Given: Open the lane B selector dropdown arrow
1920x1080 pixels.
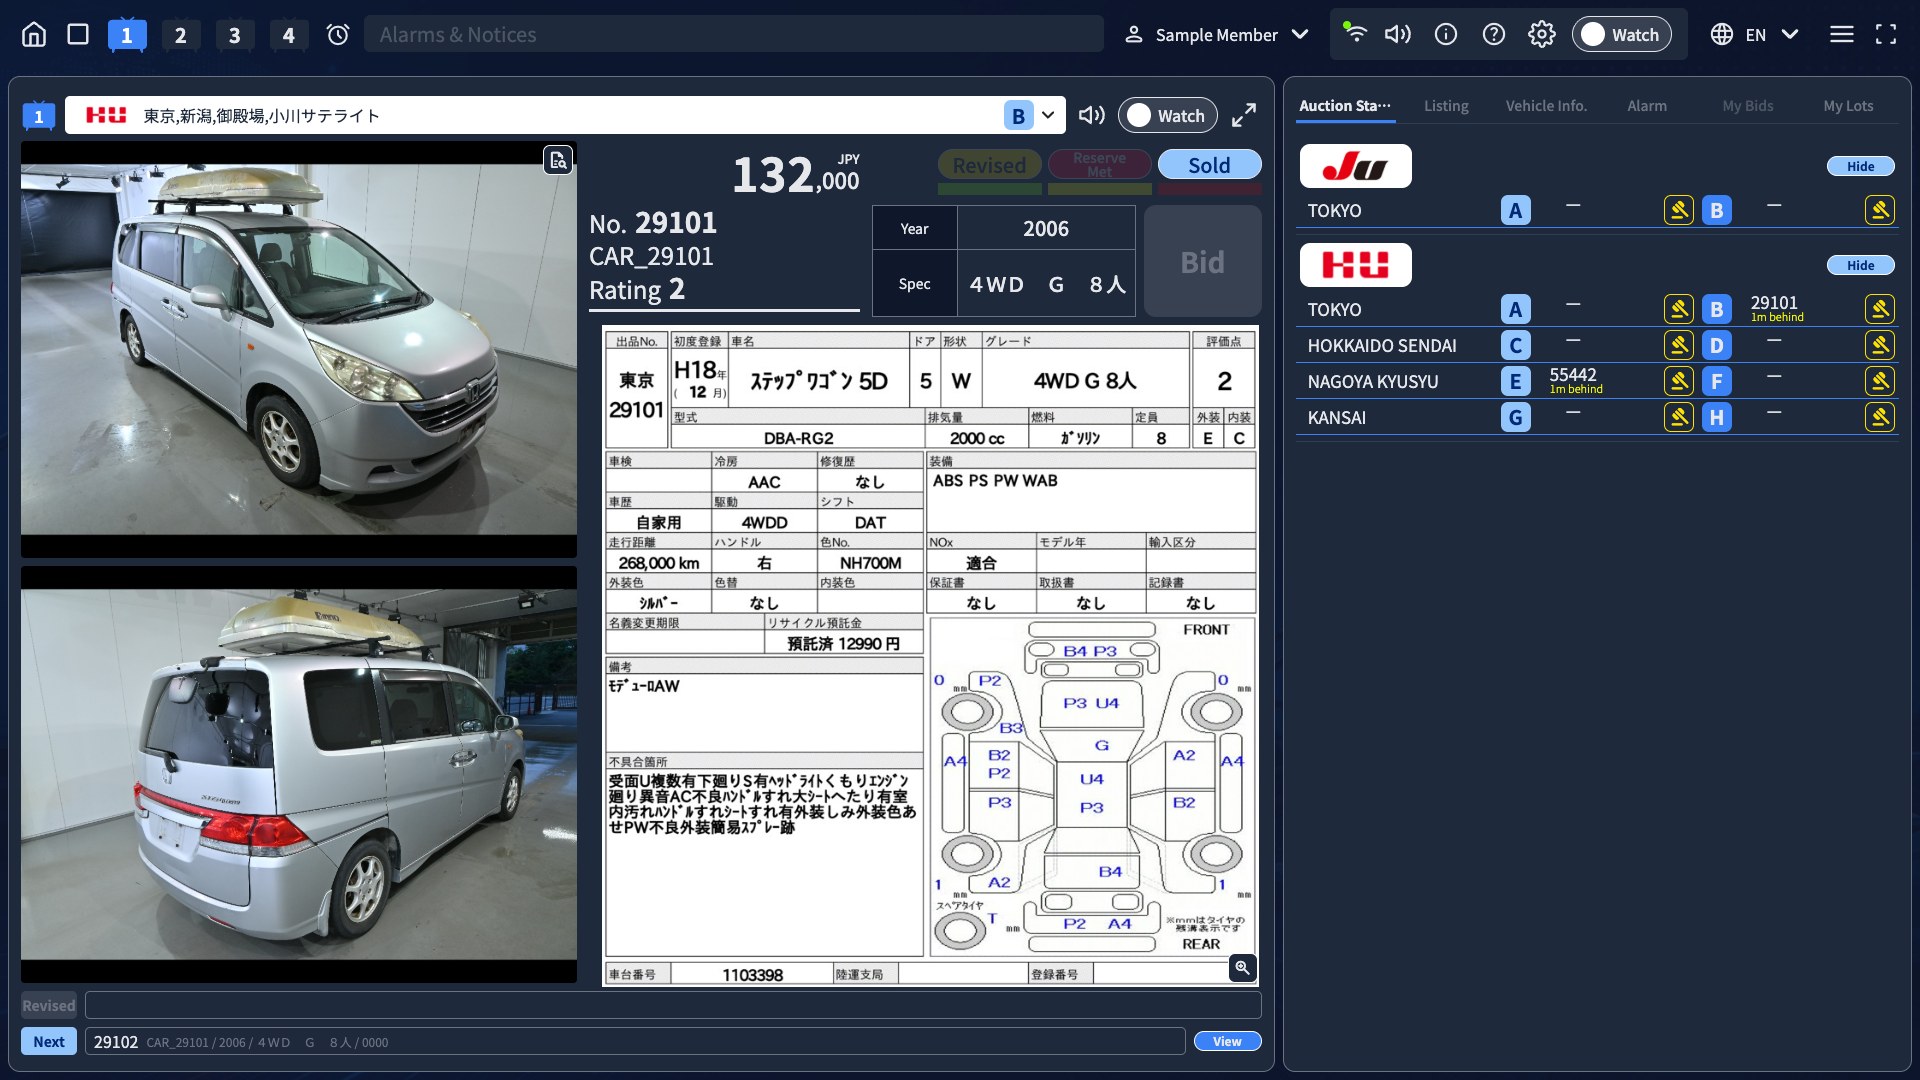Looking at the screenshot, I should coord(1048,116).
